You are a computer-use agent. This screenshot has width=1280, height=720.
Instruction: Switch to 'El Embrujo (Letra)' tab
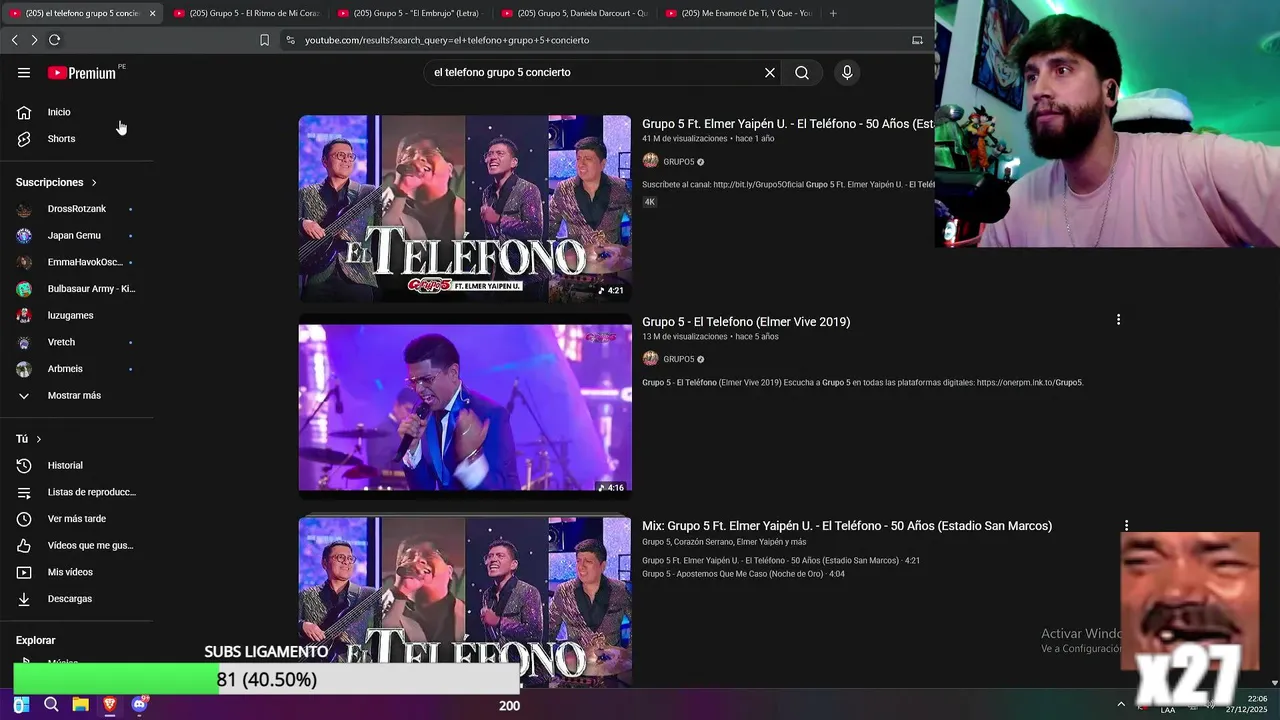(x=410, y=13)
